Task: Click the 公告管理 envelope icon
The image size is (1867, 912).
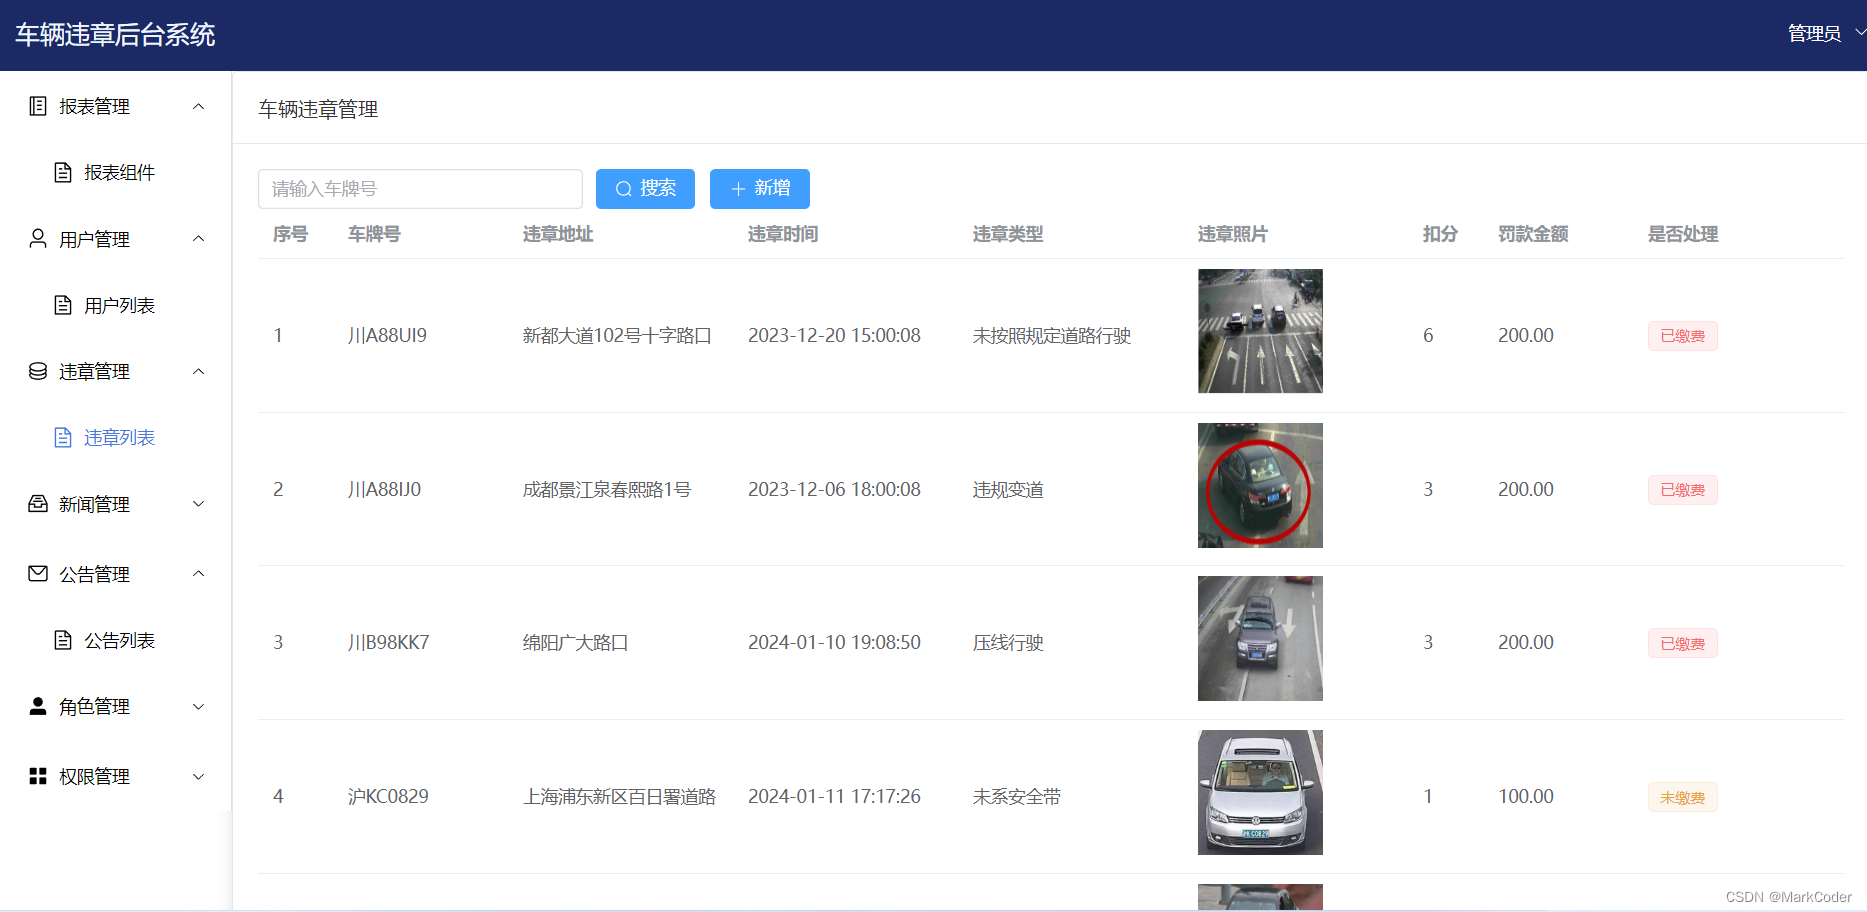Action: click(x=38, y=573)
